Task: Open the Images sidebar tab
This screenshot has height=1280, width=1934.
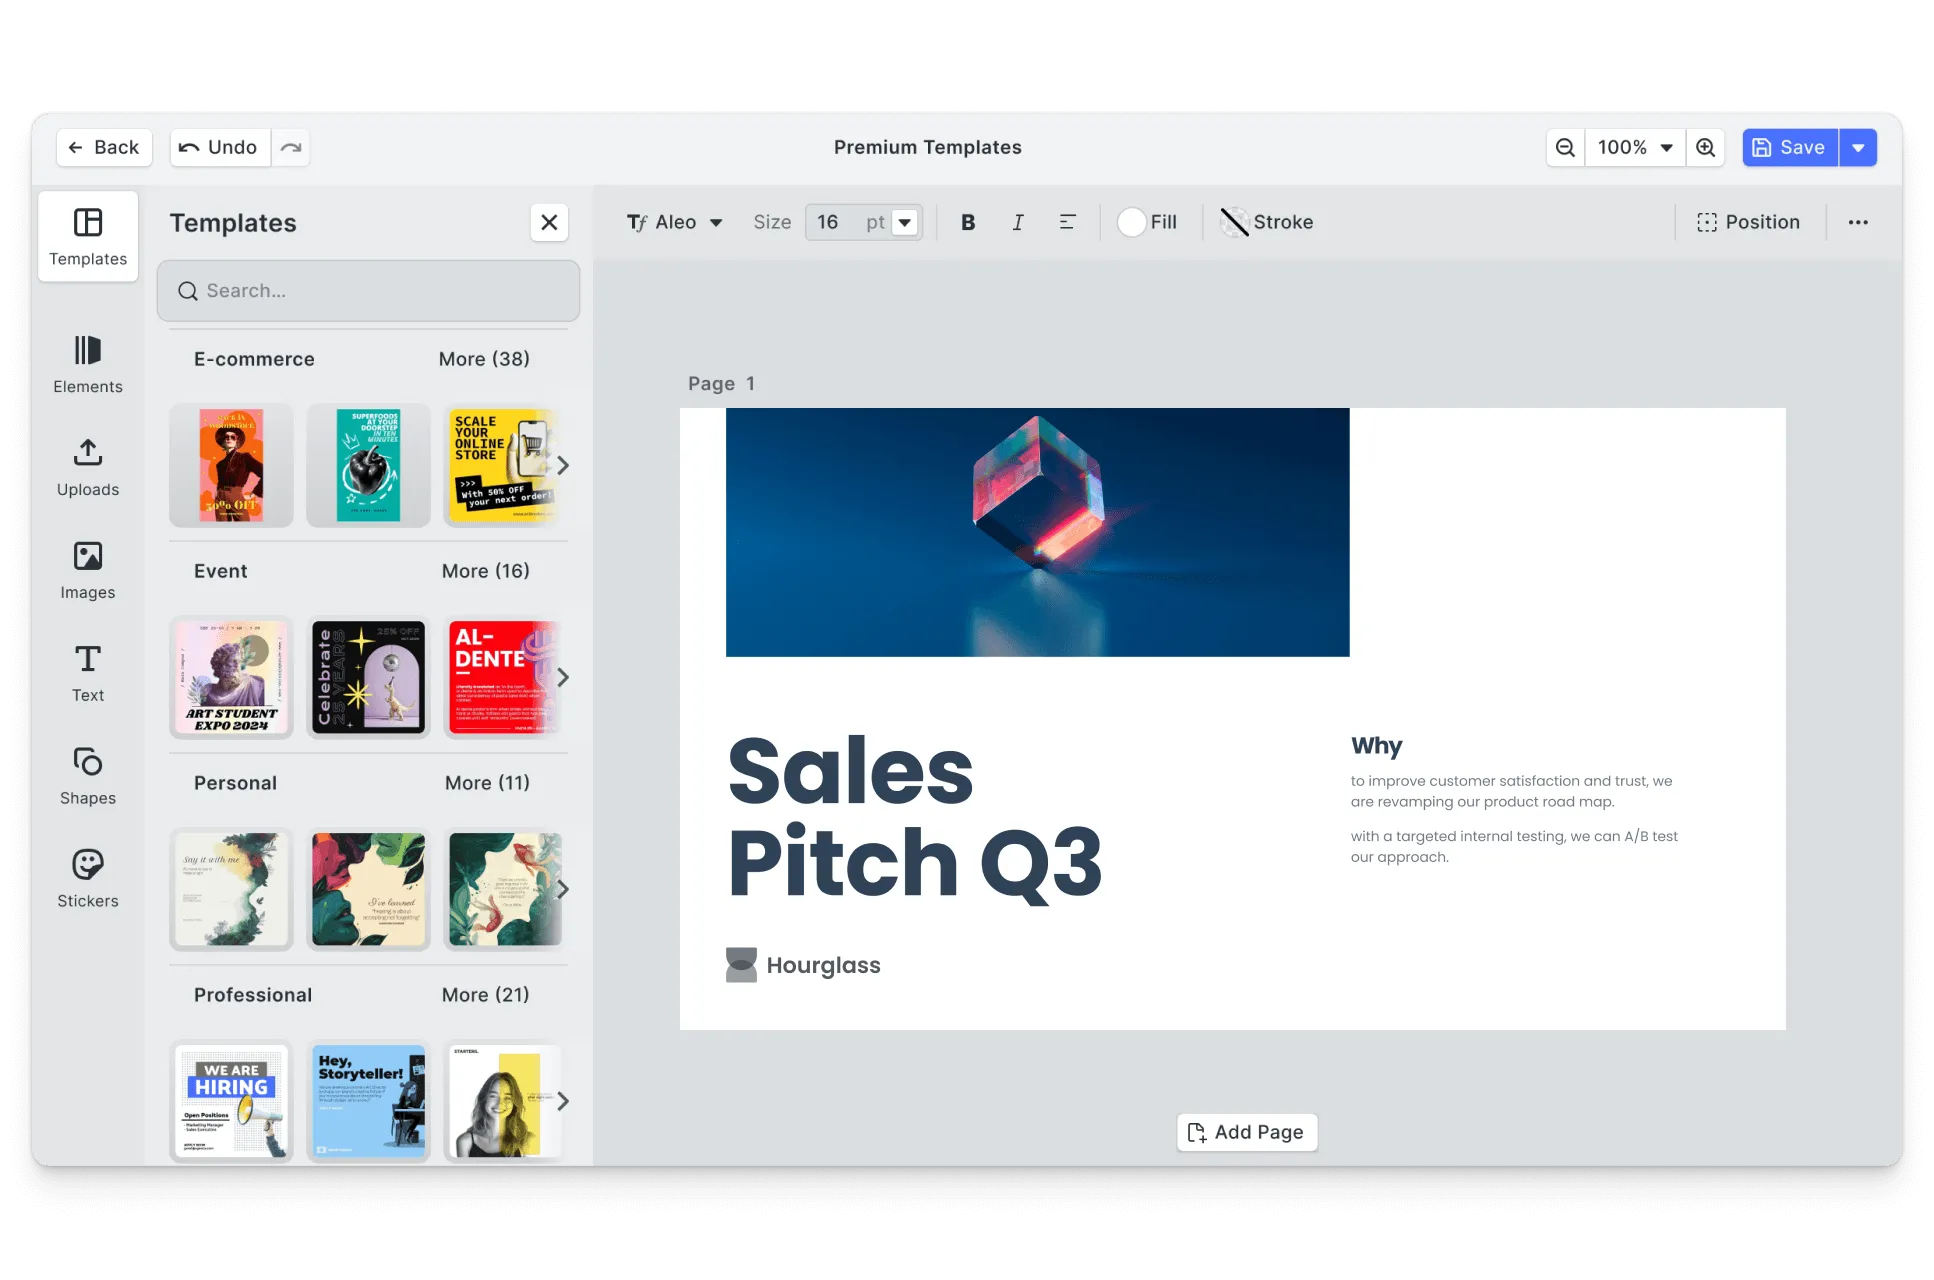Action: pos(88,571)
